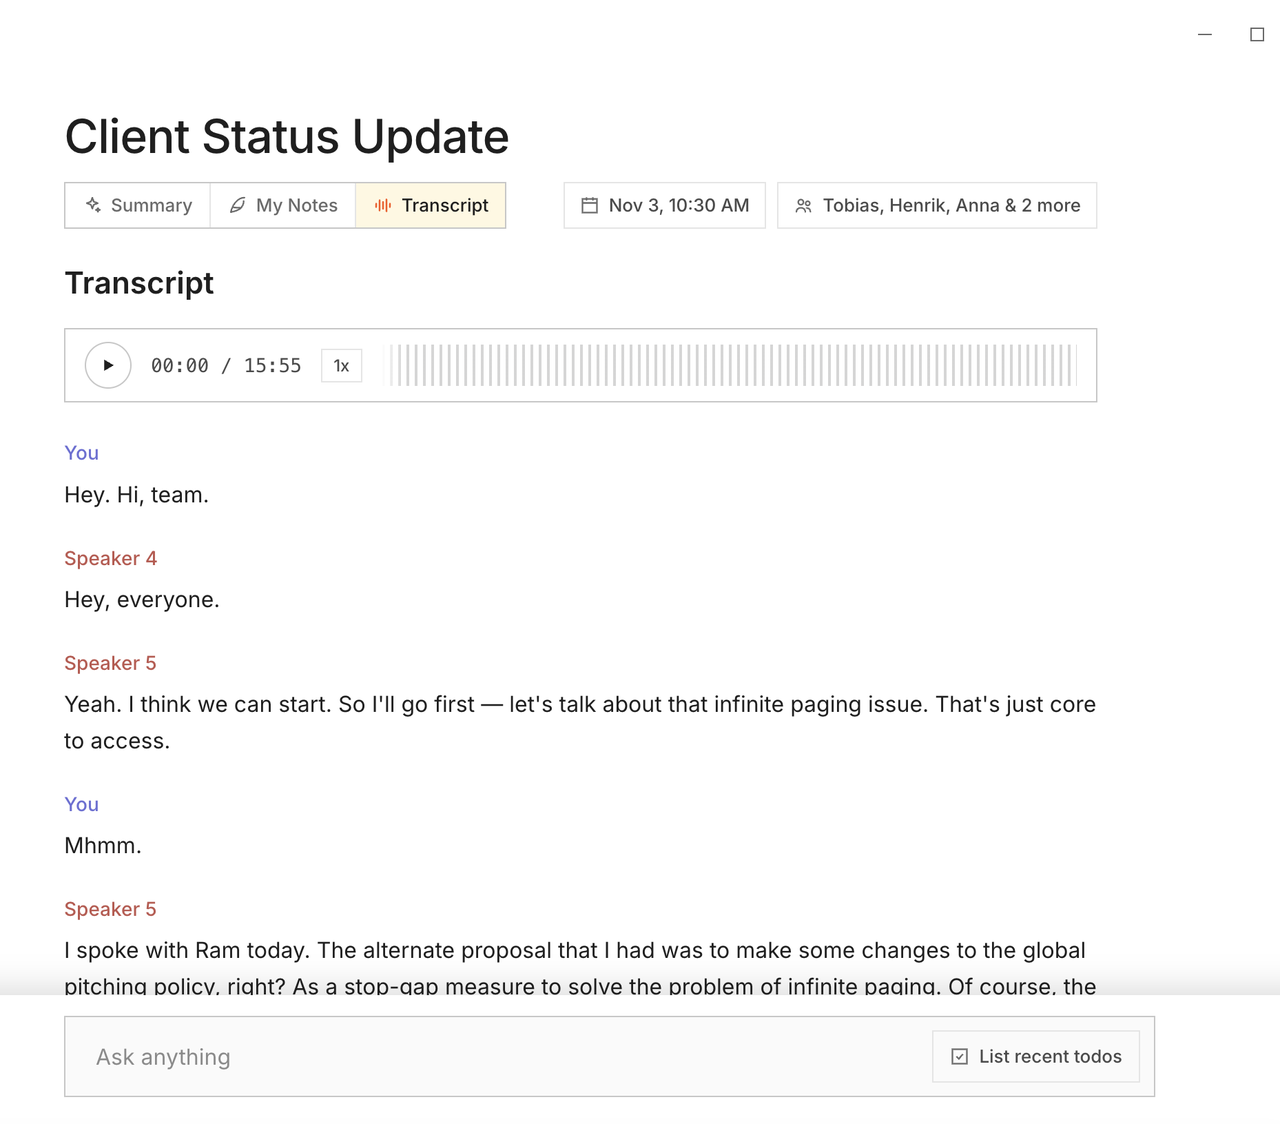Click the Speaker 4 label
1280x1124 pixels.
click(x=111, y=558)
